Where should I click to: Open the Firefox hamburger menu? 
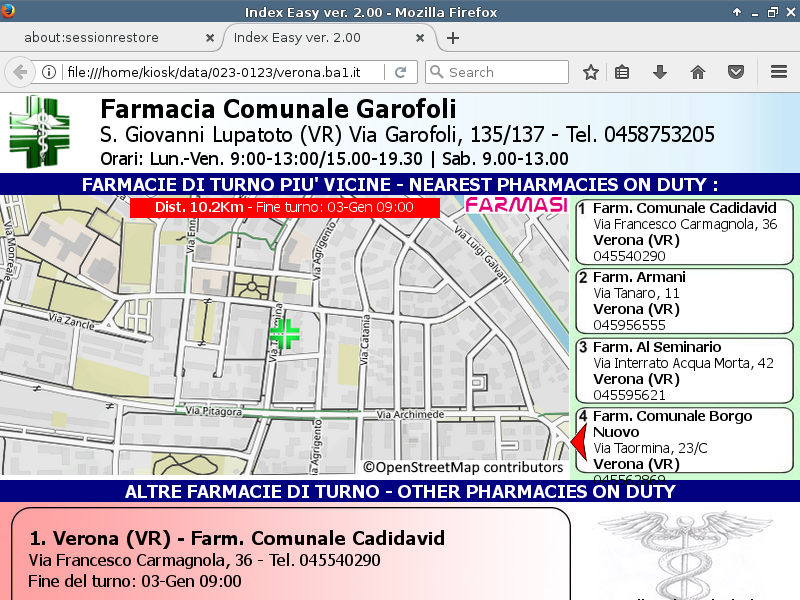[779, 72]
